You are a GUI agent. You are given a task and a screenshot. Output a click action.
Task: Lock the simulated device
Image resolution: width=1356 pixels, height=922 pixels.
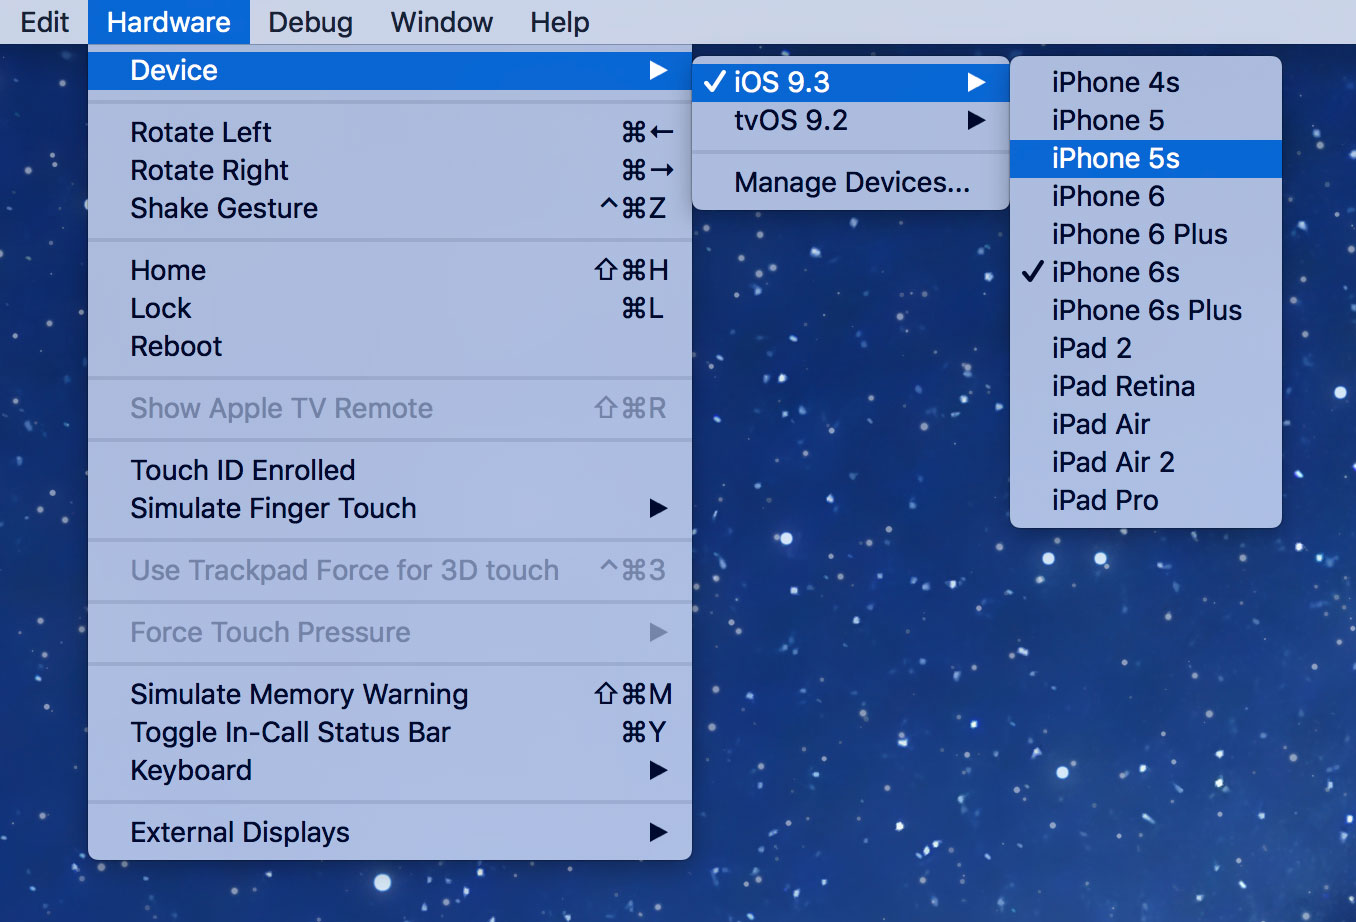coord(390,308)
